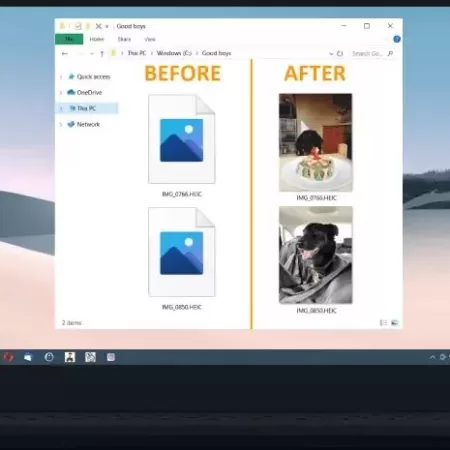Click IMG_0850.HEIC file name under BEFORE
Image resolution: width=450 pixels, height=450 pixels.
[182, 307]
